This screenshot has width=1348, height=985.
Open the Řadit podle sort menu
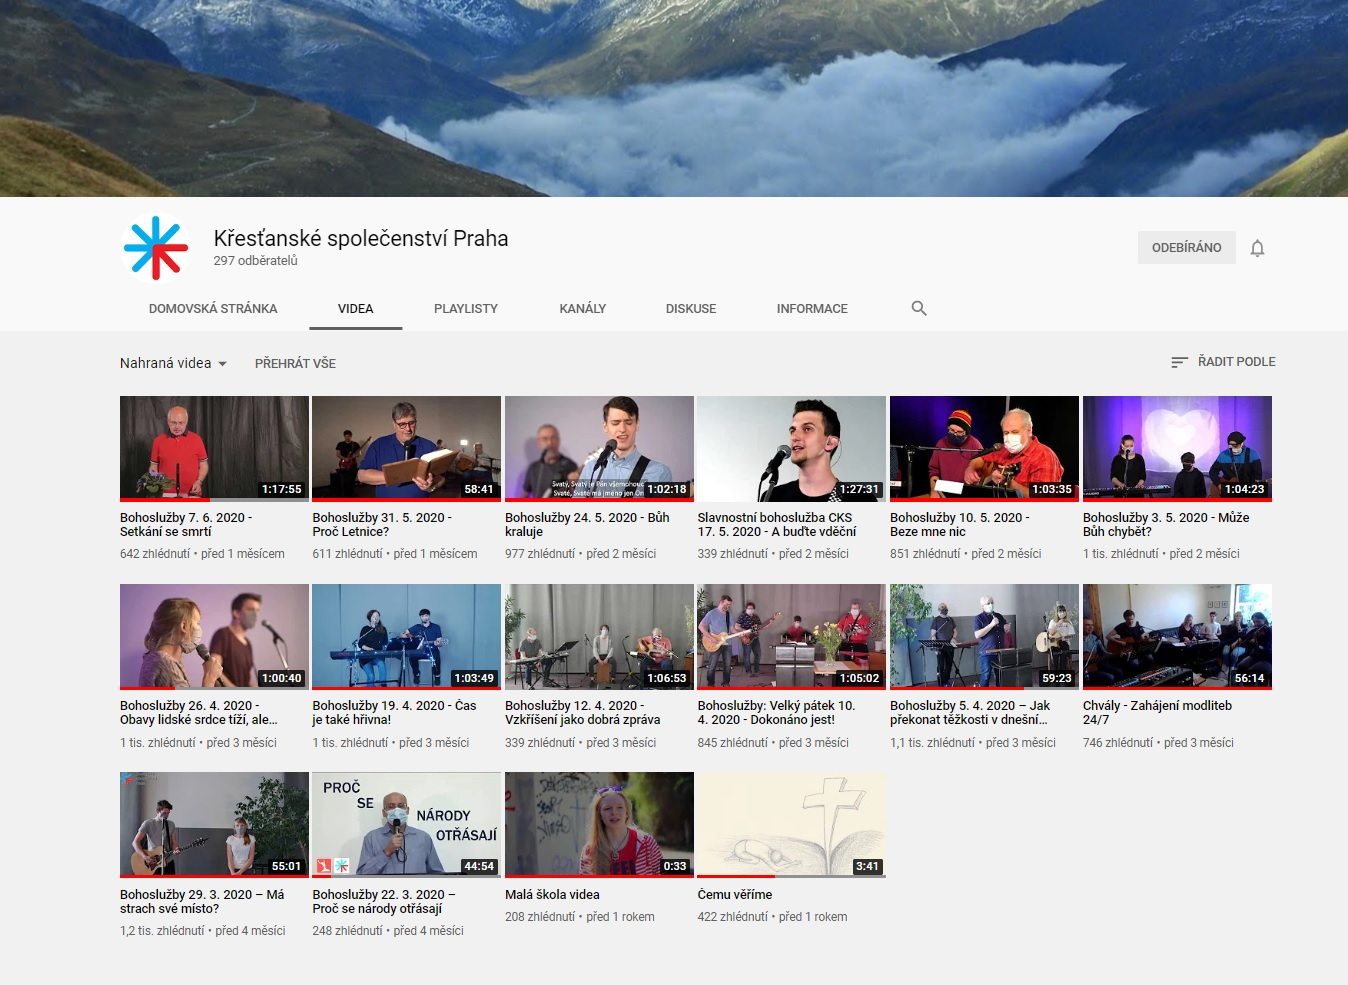1236,362
